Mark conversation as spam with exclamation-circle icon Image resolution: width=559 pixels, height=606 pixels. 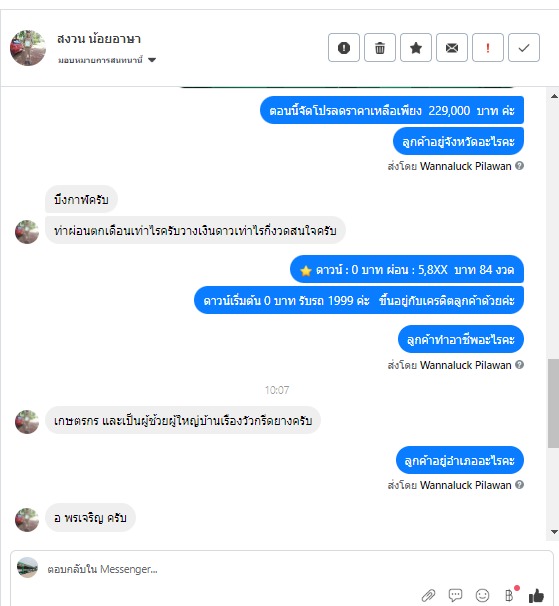pyautogui.click(x=344, y=48)
